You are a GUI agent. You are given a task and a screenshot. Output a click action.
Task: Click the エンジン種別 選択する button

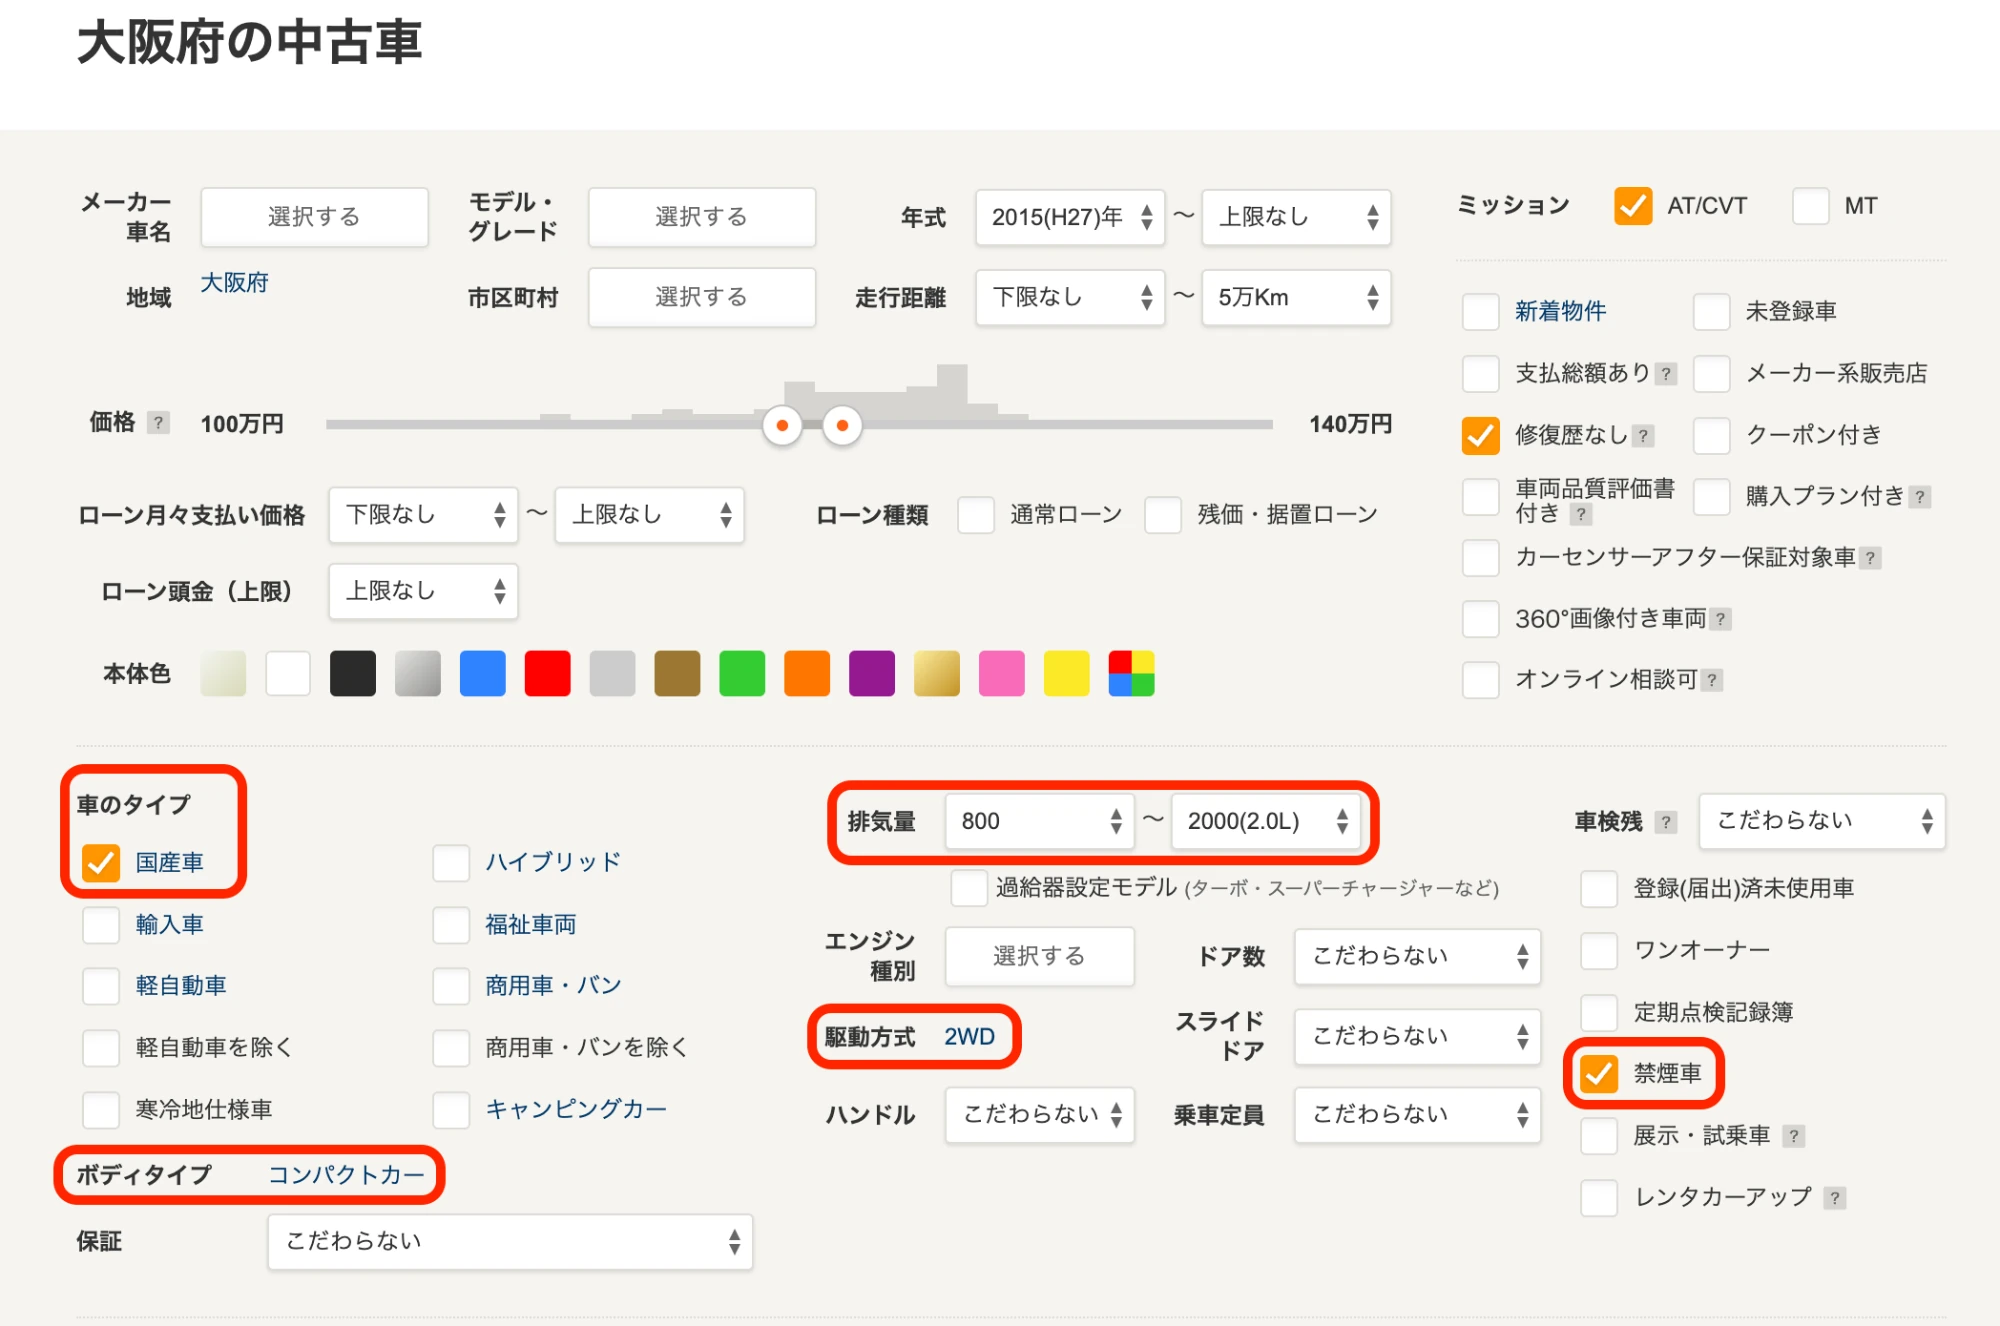tap(1039, 956)
